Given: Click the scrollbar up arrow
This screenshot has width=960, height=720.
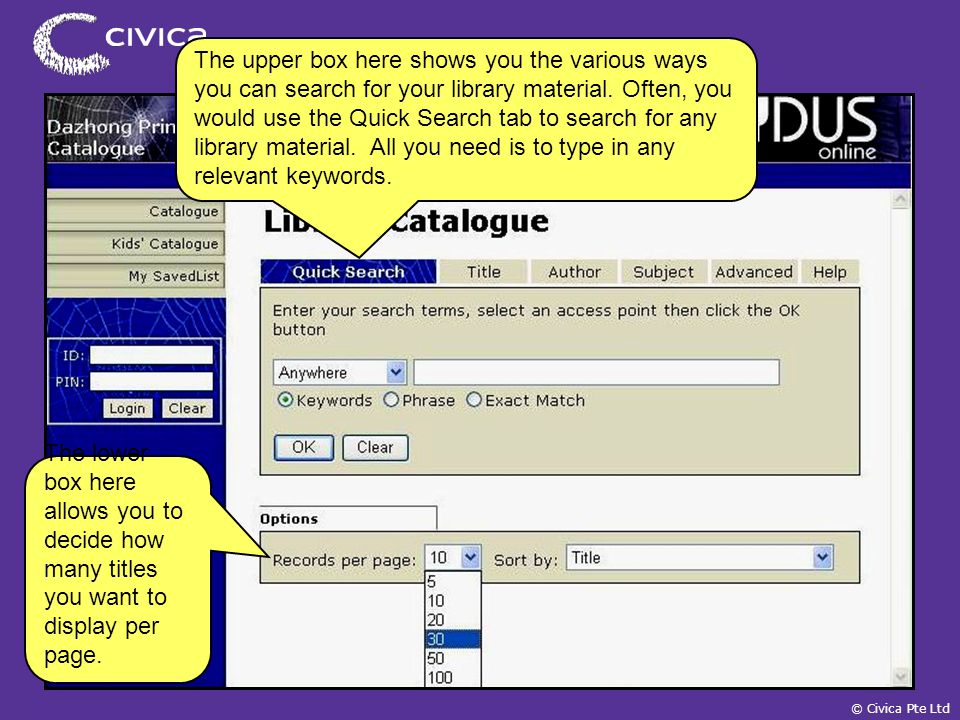Looking at the screenshot, I should (901, 200).
